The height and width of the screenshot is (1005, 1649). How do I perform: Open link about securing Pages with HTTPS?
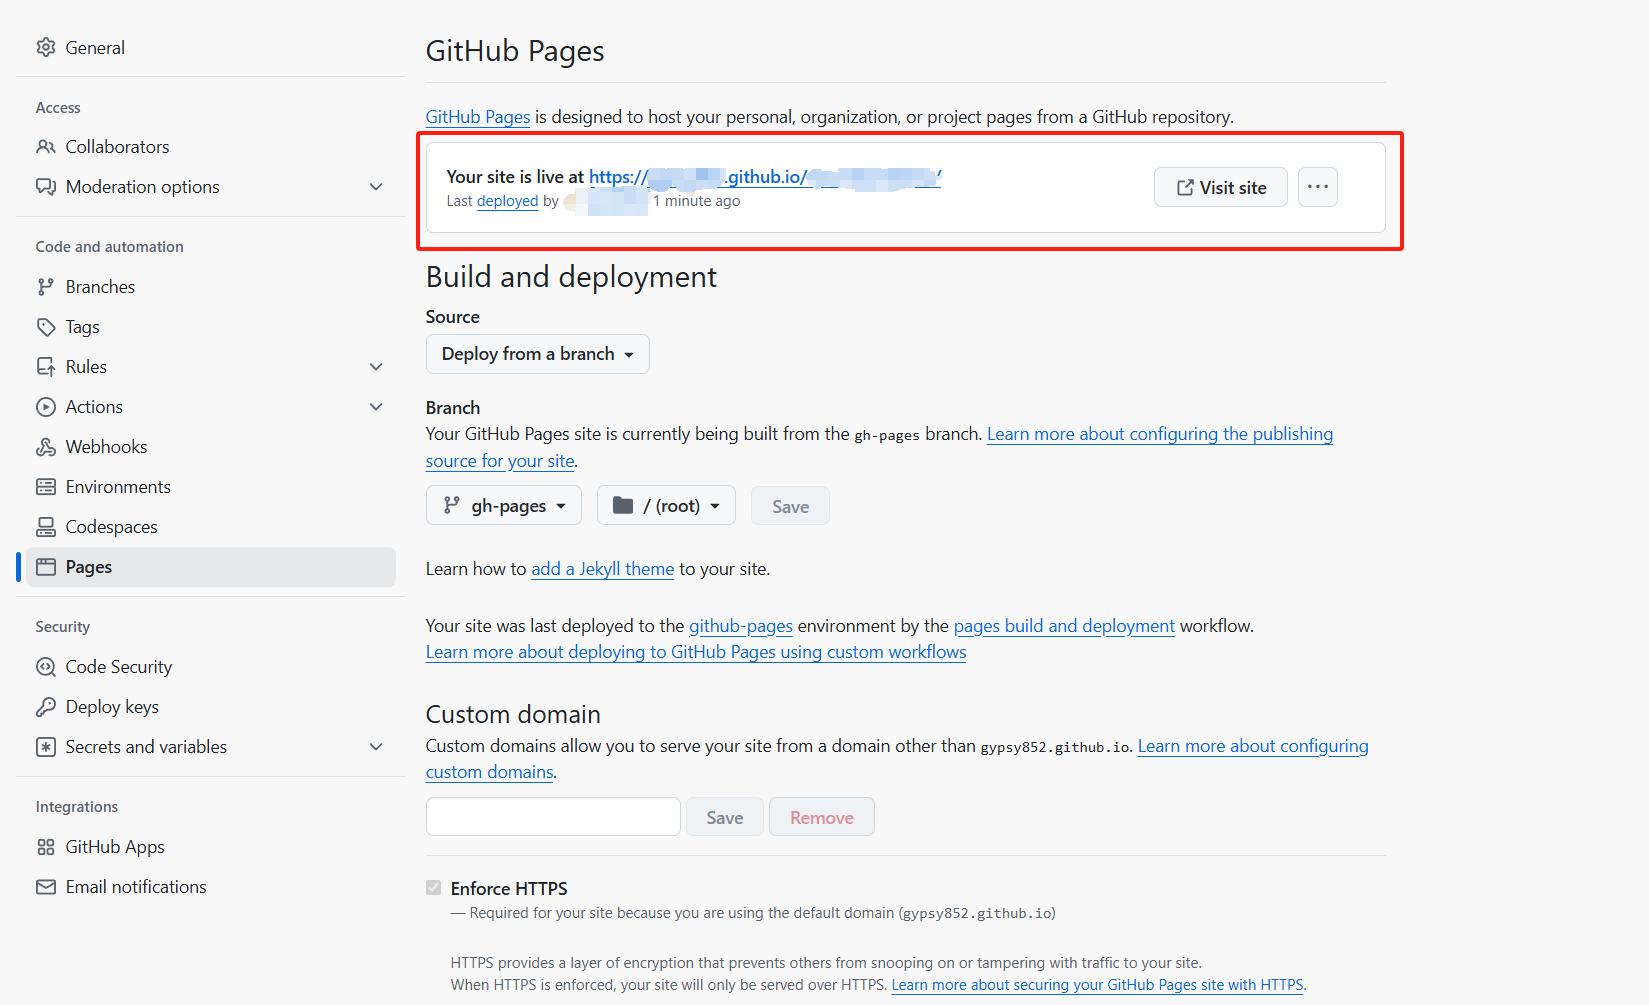[1098, 985]
